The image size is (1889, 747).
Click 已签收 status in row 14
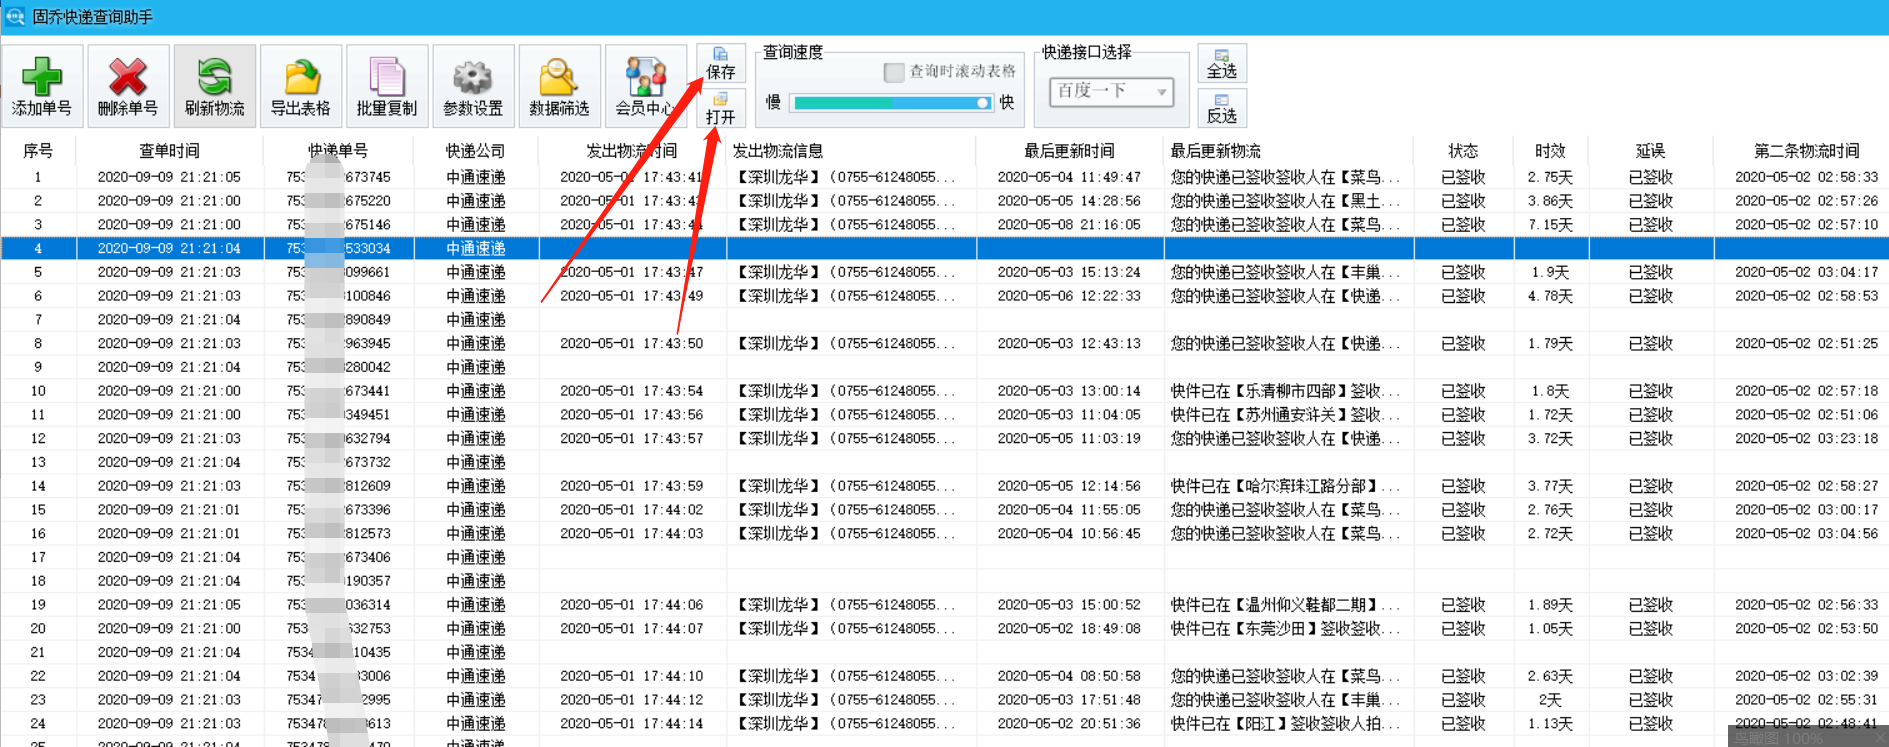click(x=1463, y=486)
